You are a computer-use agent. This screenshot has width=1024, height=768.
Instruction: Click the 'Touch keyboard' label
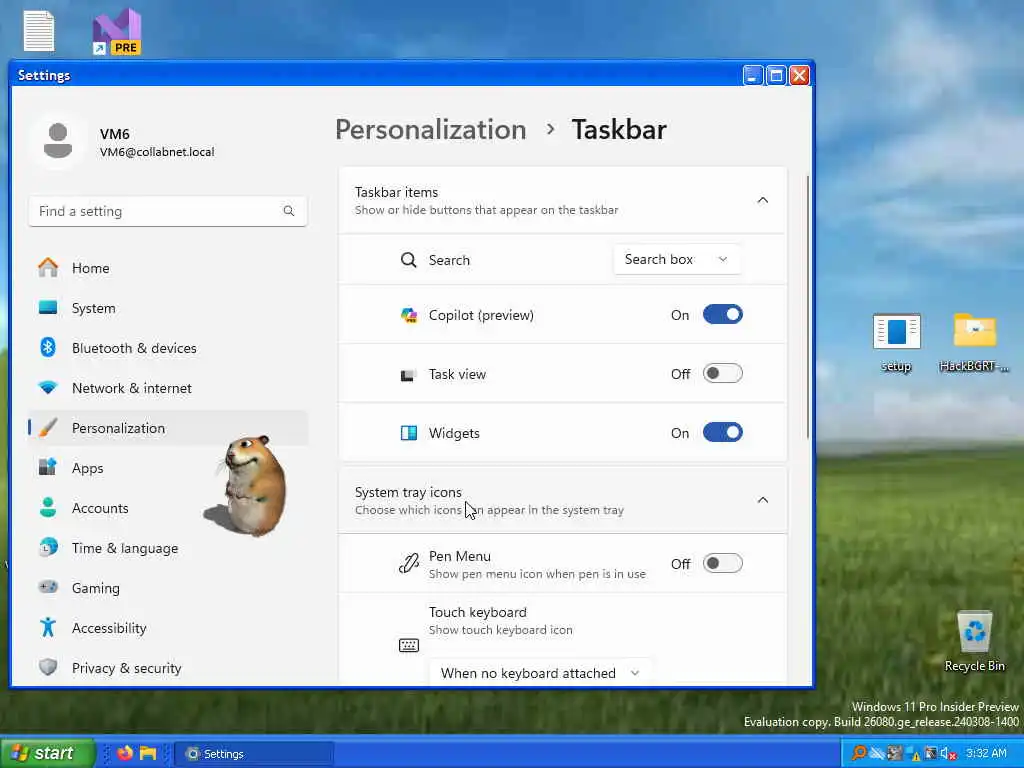click(477, 612)
